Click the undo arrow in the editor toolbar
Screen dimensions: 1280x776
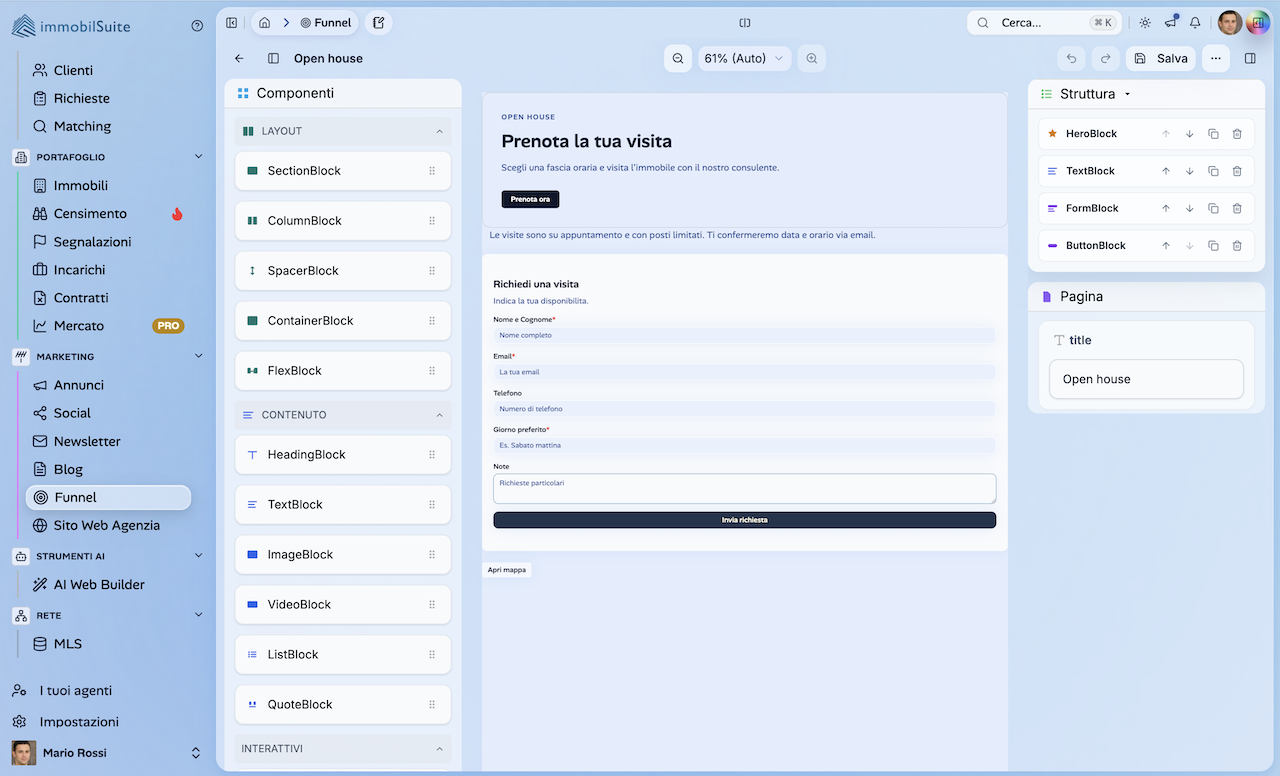[x=1070, y=58]
